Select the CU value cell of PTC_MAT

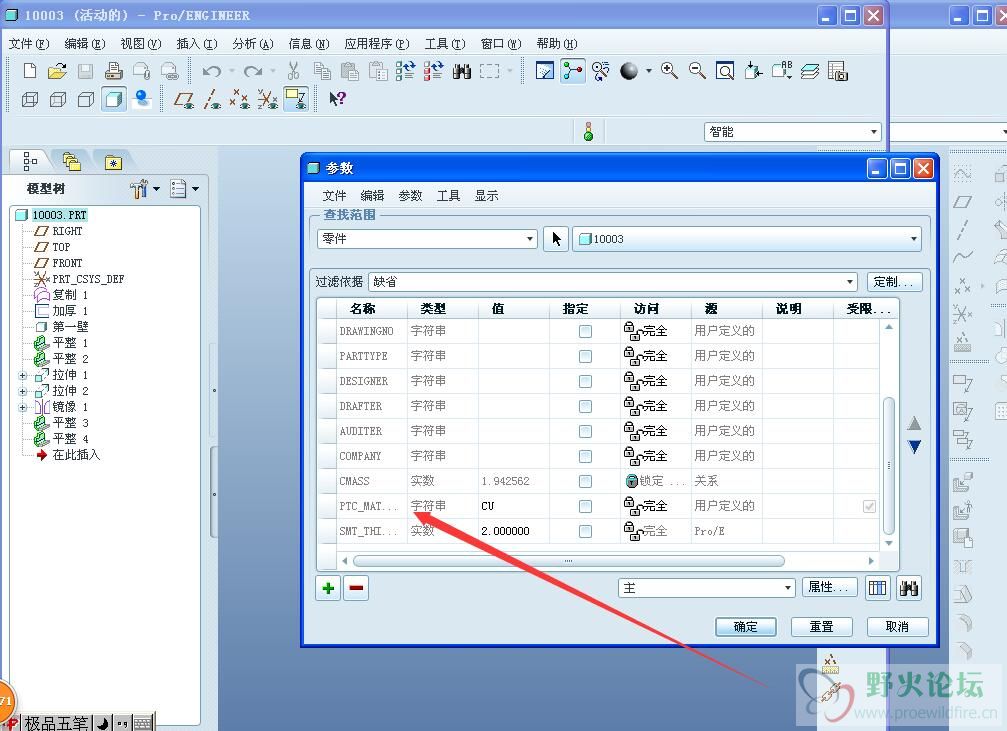point(514,506)
